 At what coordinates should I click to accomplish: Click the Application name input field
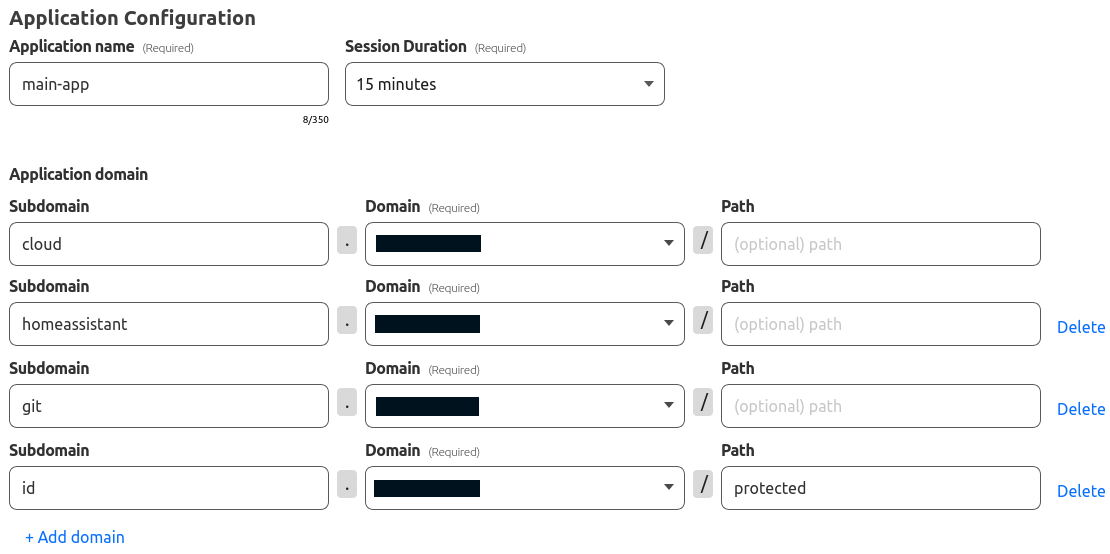168,84
